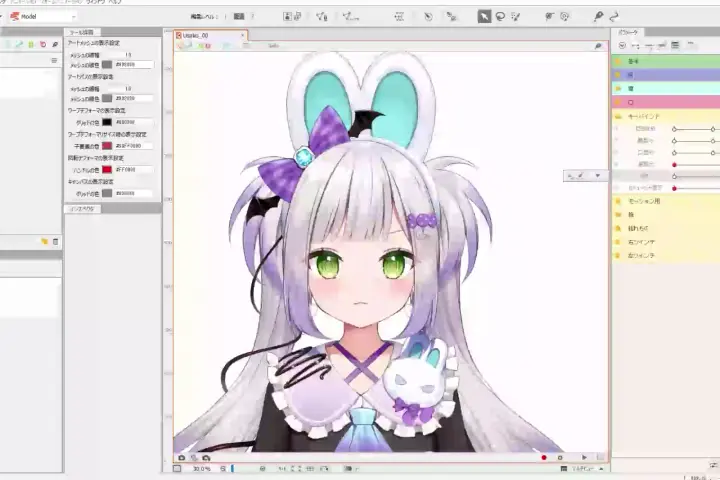Image resolution: width=720 pixels, height=480 pixels.
Task: Click the art mesh line color swatch
Action: pos(107,65)
